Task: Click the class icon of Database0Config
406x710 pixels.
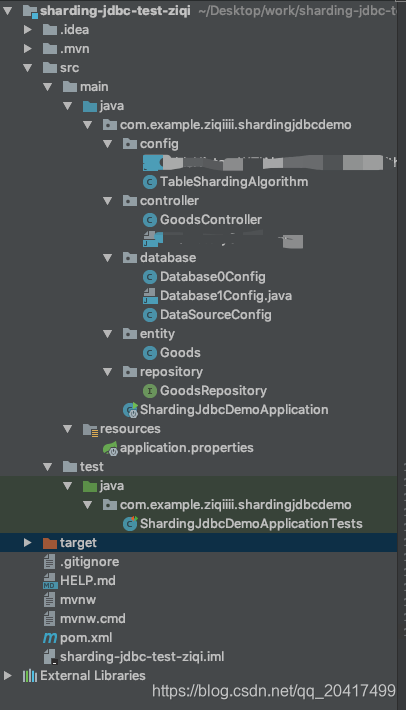Action: point(150,277)
